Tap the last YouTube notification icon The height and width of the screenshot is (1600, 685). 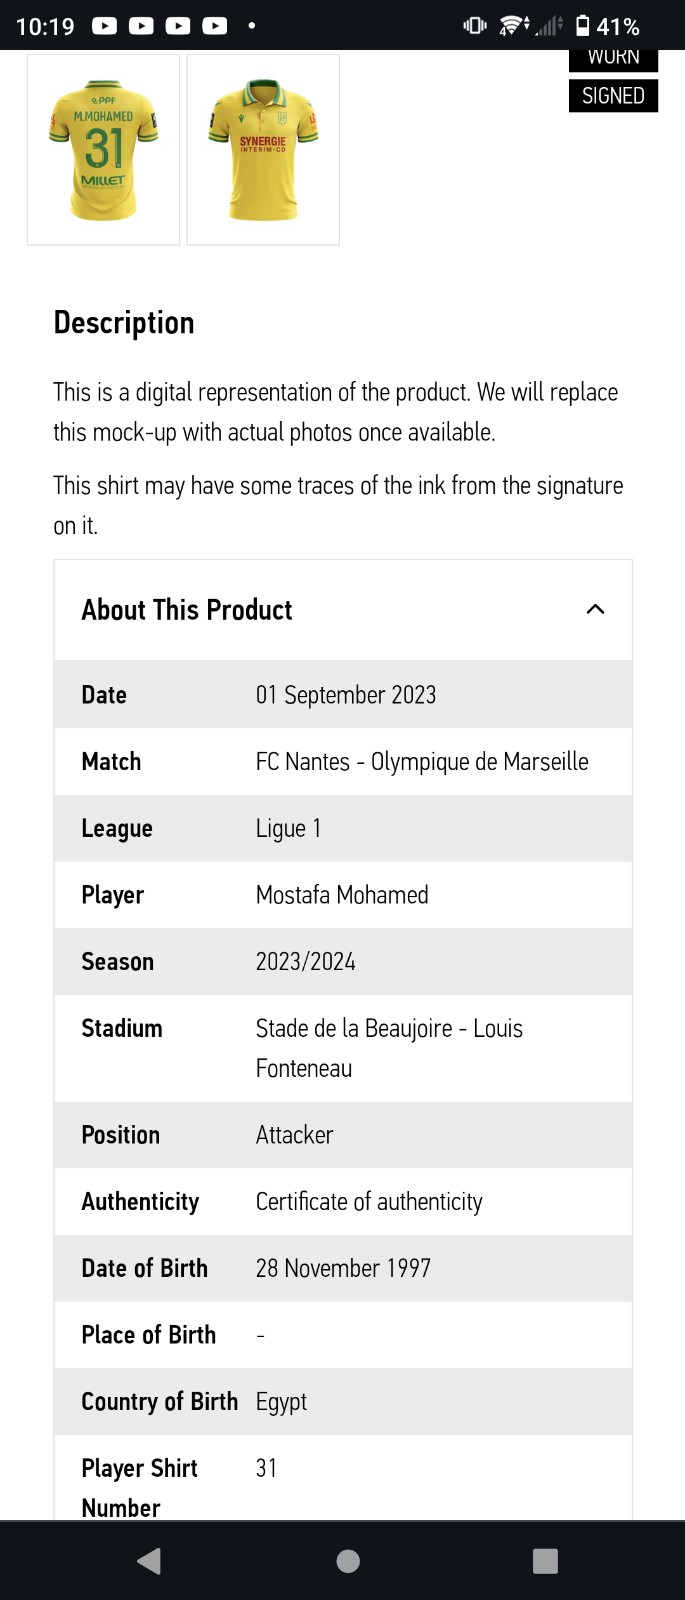point(215,26)
